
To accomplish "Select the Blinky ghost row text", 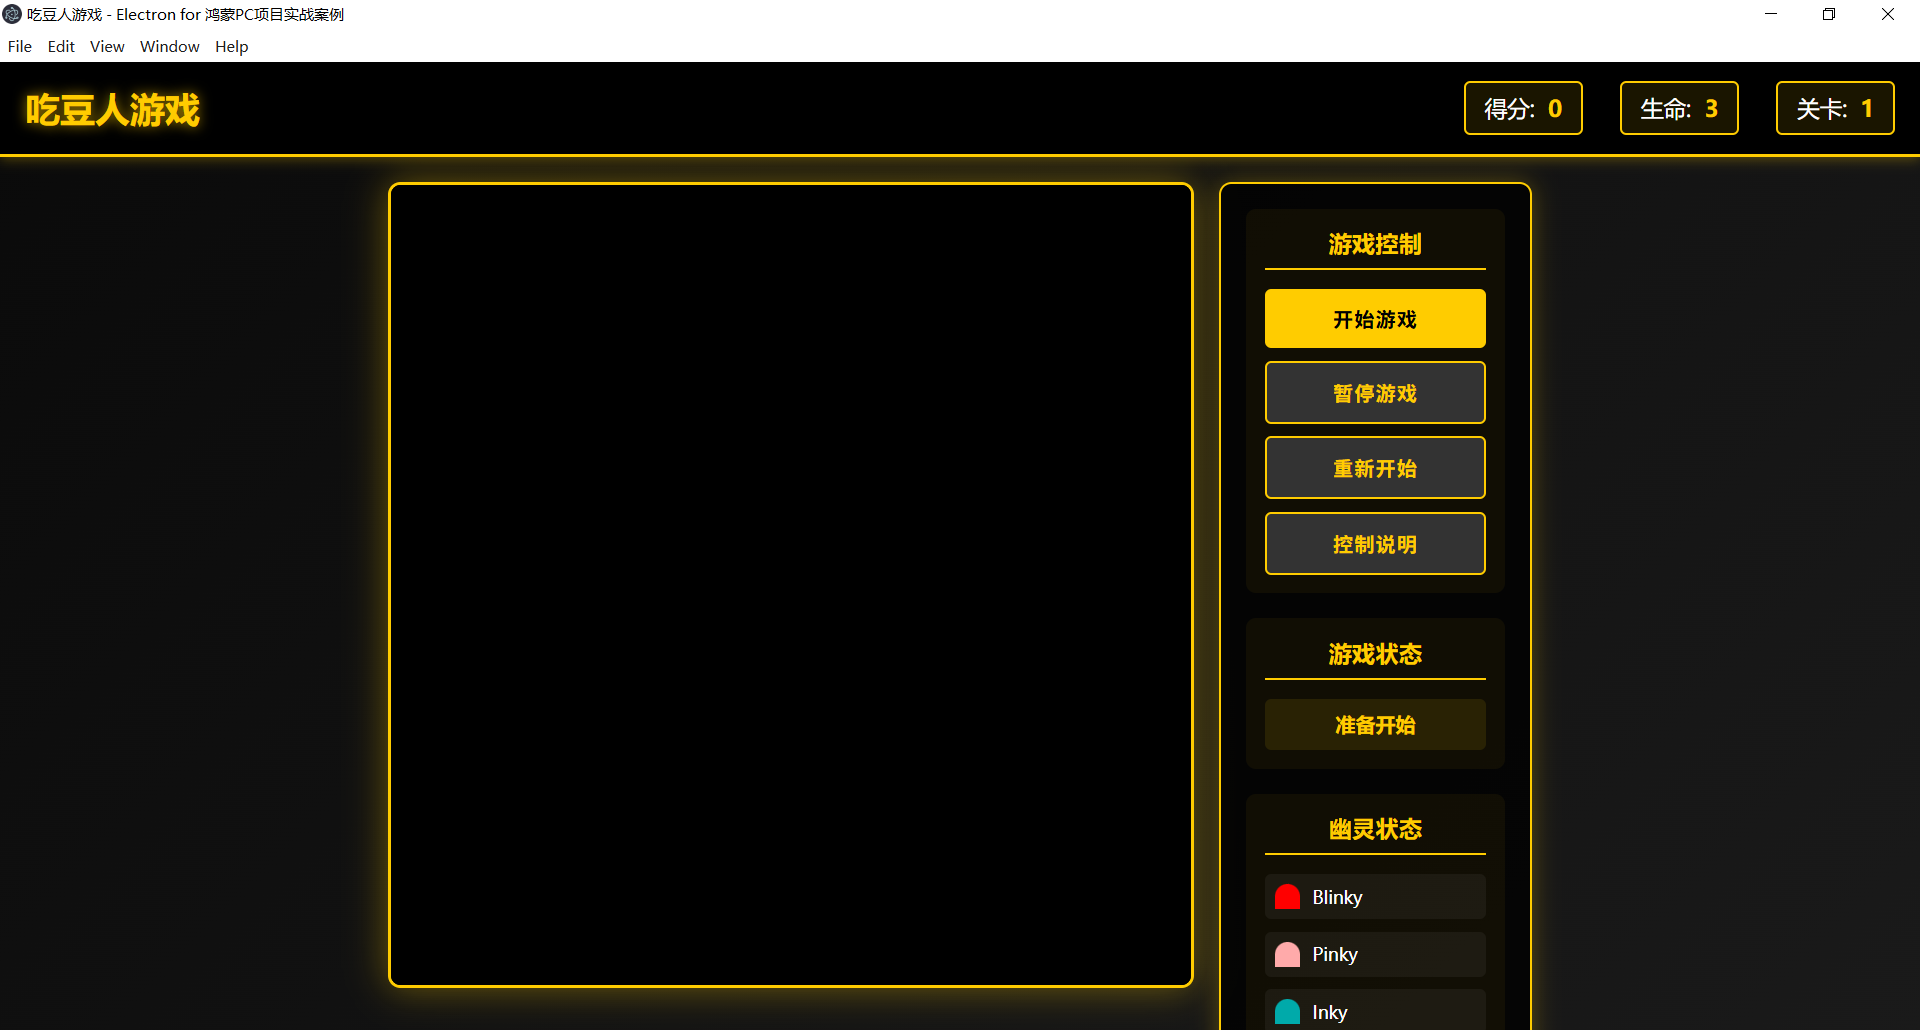I will click(x=1337, y=897).
